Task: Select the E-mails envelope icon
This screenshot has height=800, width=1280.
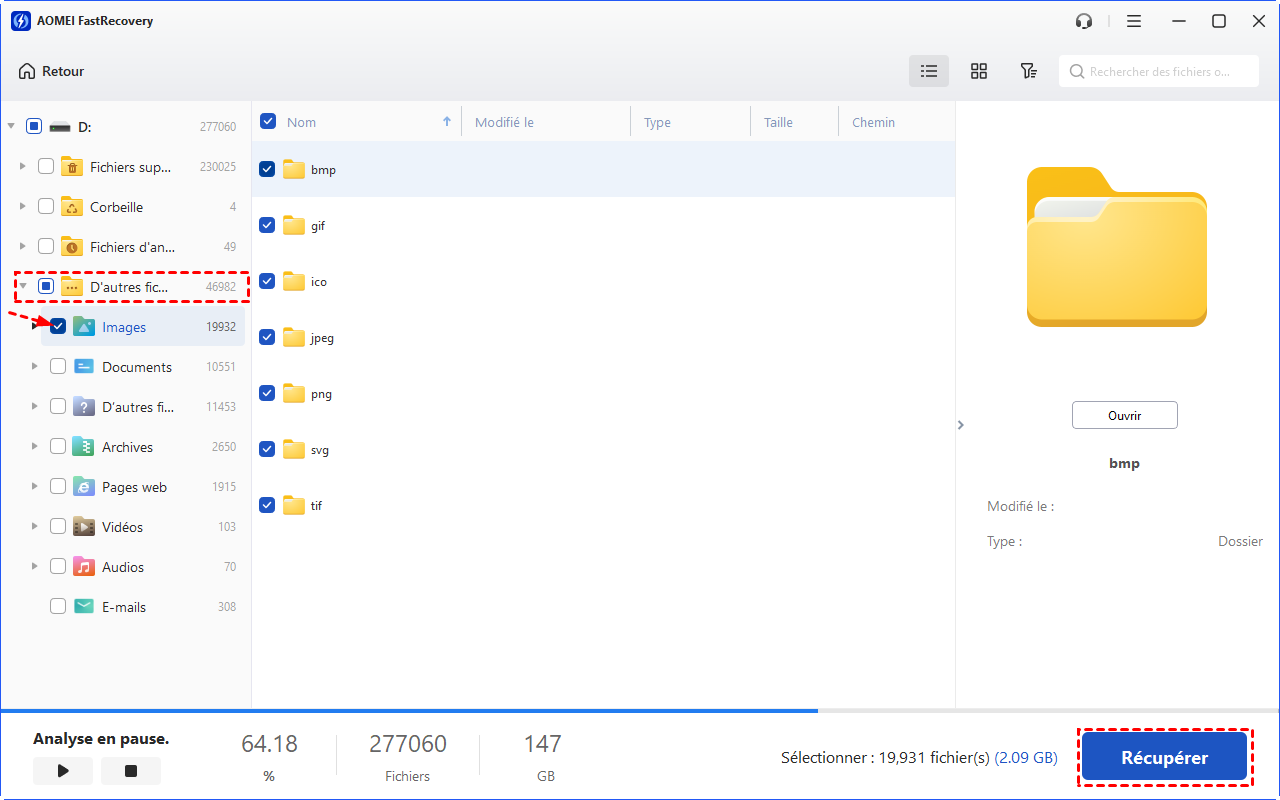Action: pos(84,607)
